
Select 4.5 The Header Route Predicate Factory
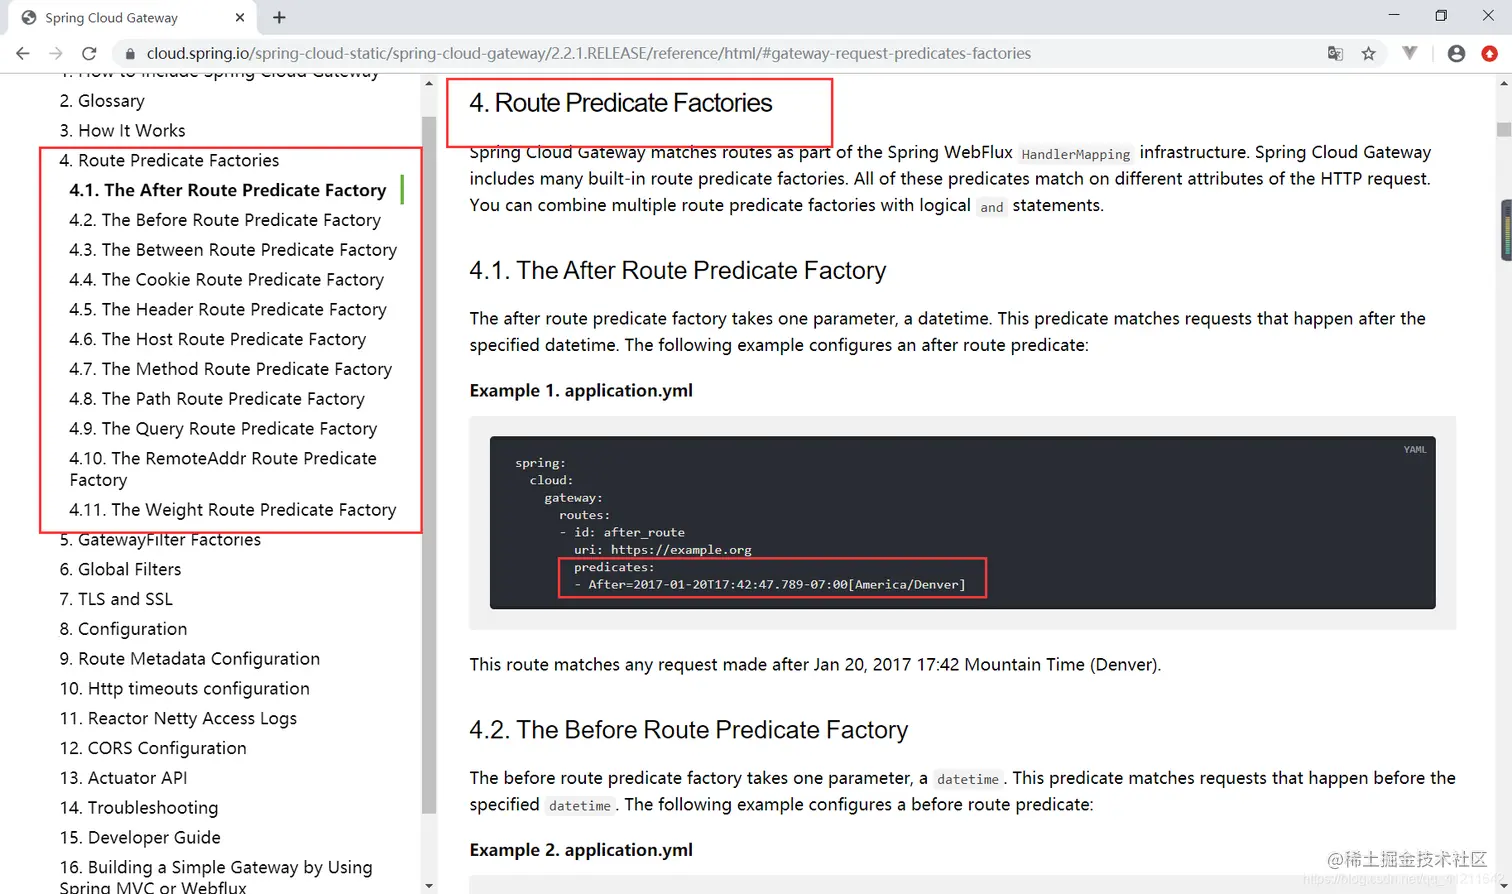(x=228, y=310)
